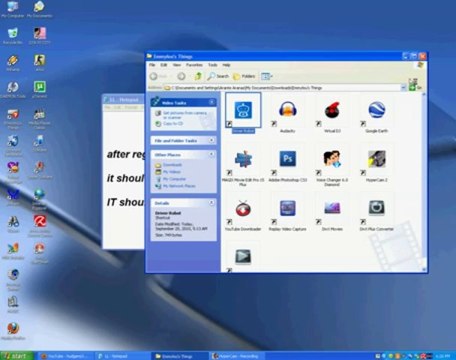Select the Virtual DJ shortcut icon
The height and width of the screenshot is (360, 456).
click(332, 110)
